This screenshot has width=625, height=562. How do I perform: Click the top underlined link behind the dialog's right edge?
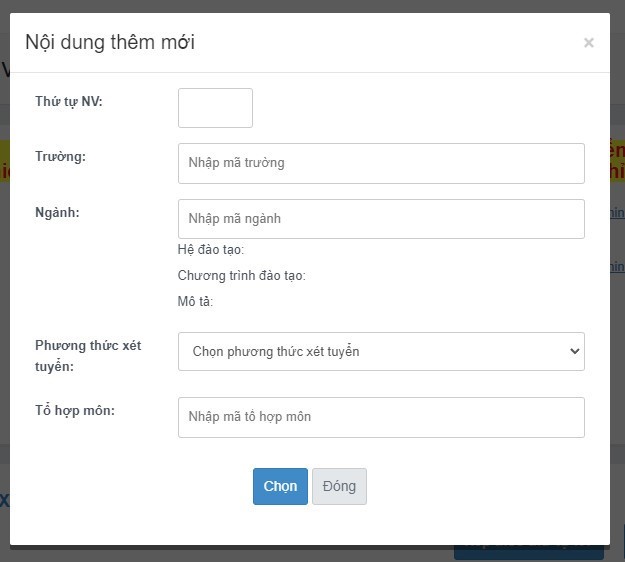[617, 213]
